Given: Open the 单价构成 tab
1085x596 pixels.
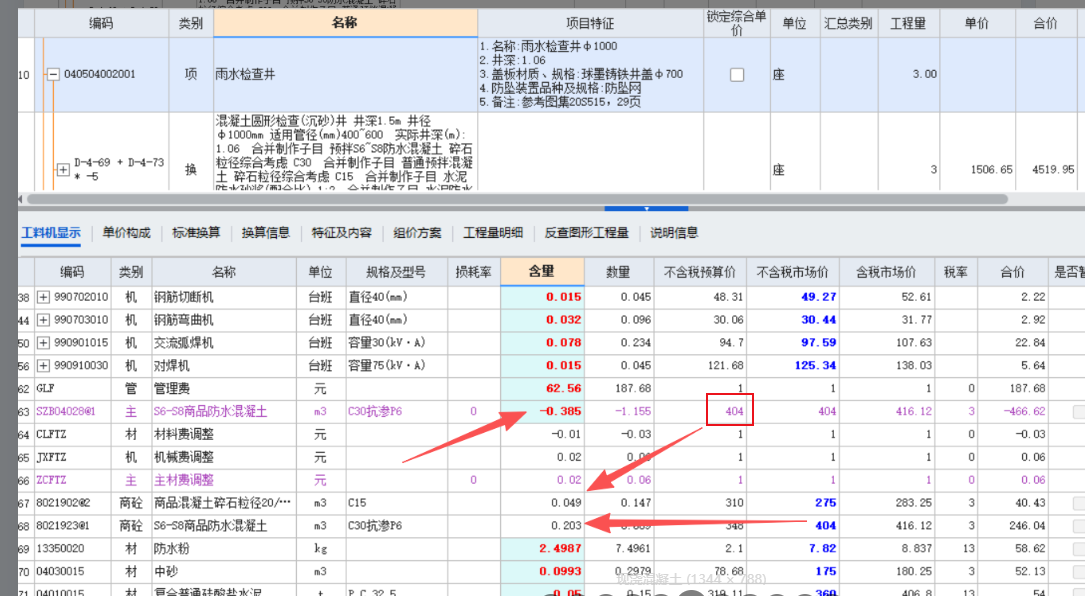Looking at the screenshot, I should 127,233.
